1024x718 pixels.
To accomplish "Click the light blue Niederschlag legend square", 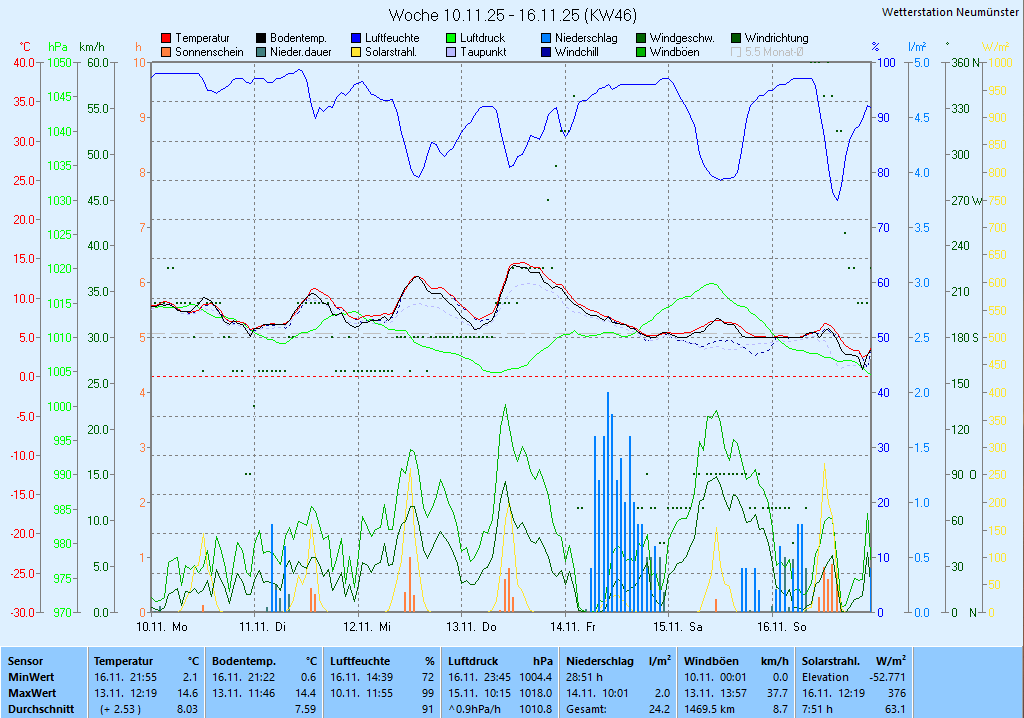I will (x=546, y=38).
